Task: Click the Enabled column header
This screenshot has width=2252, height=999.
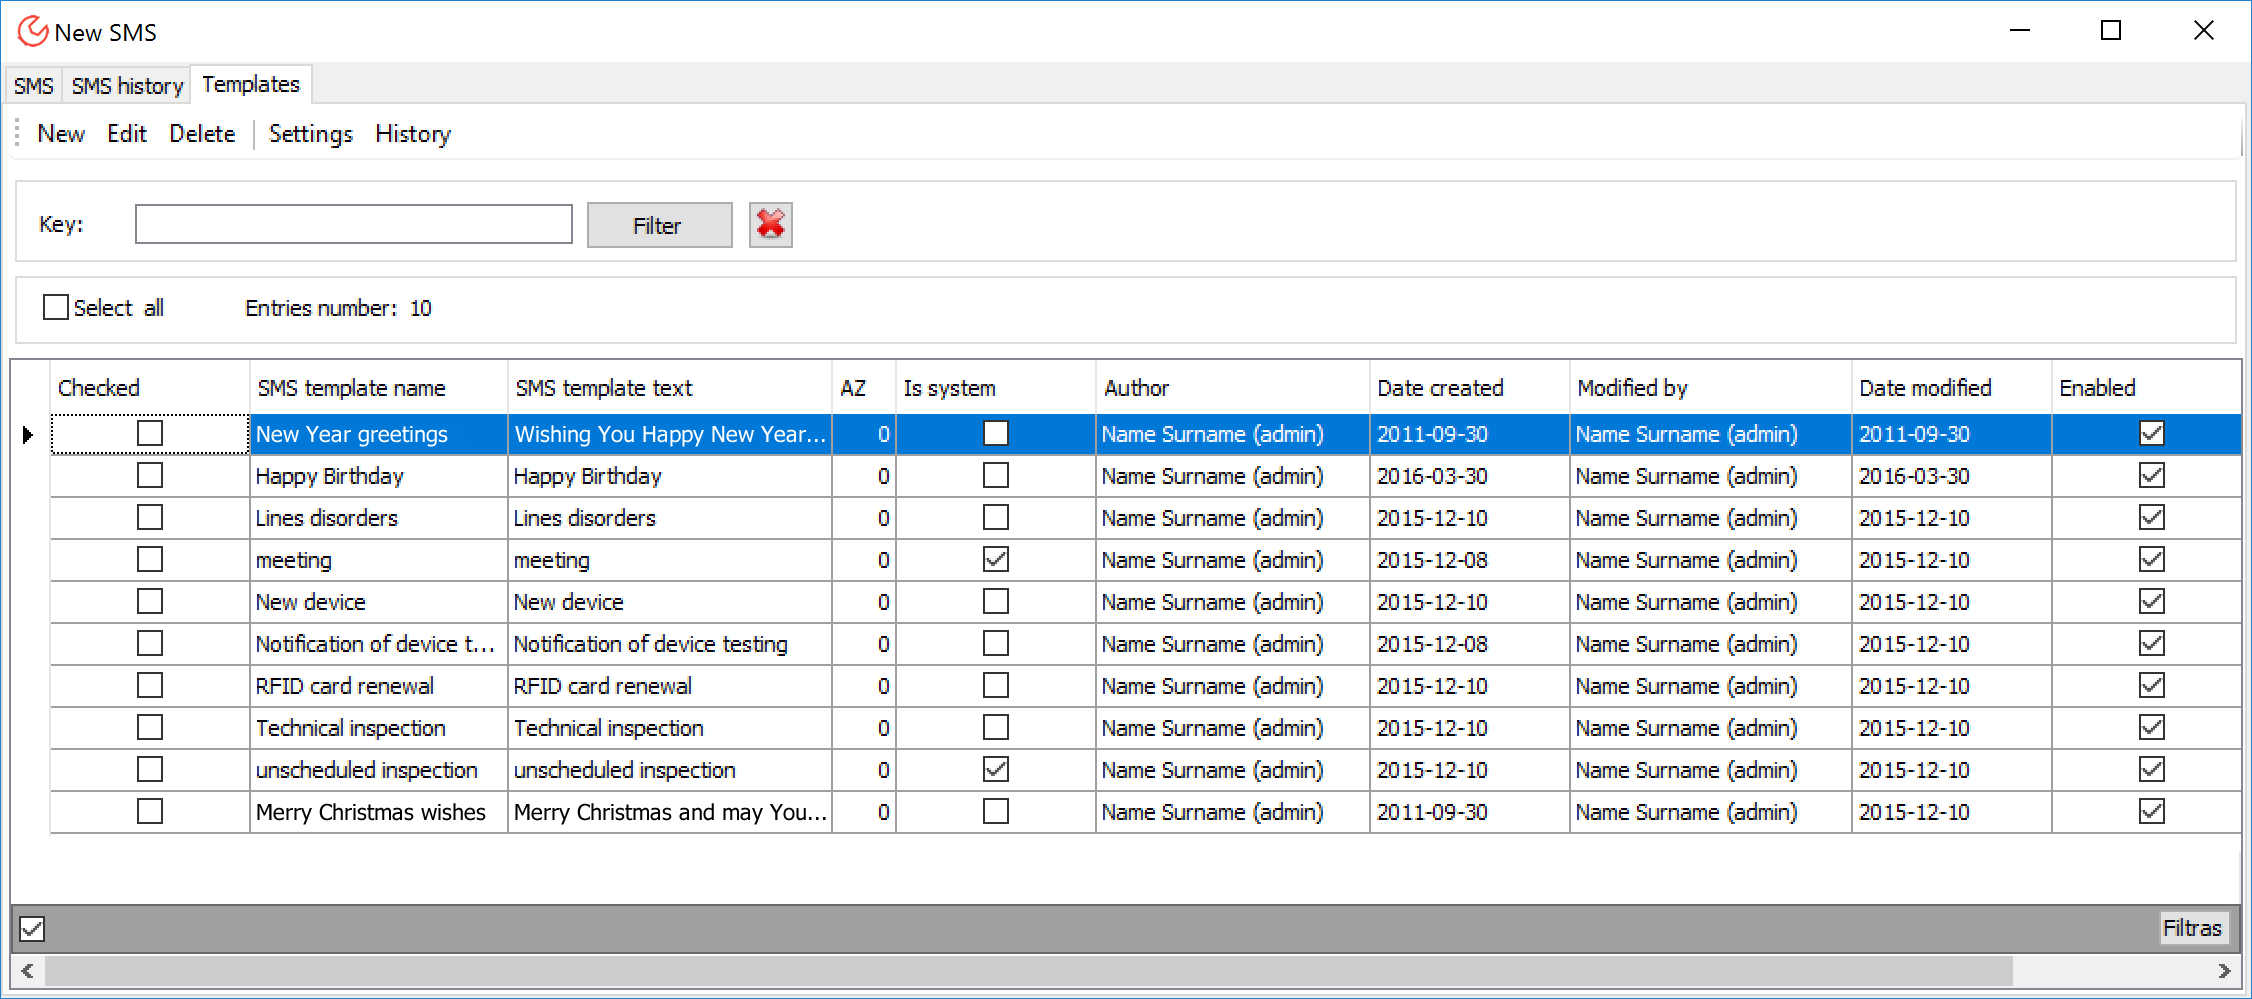Action: [x=2146, y=388]
